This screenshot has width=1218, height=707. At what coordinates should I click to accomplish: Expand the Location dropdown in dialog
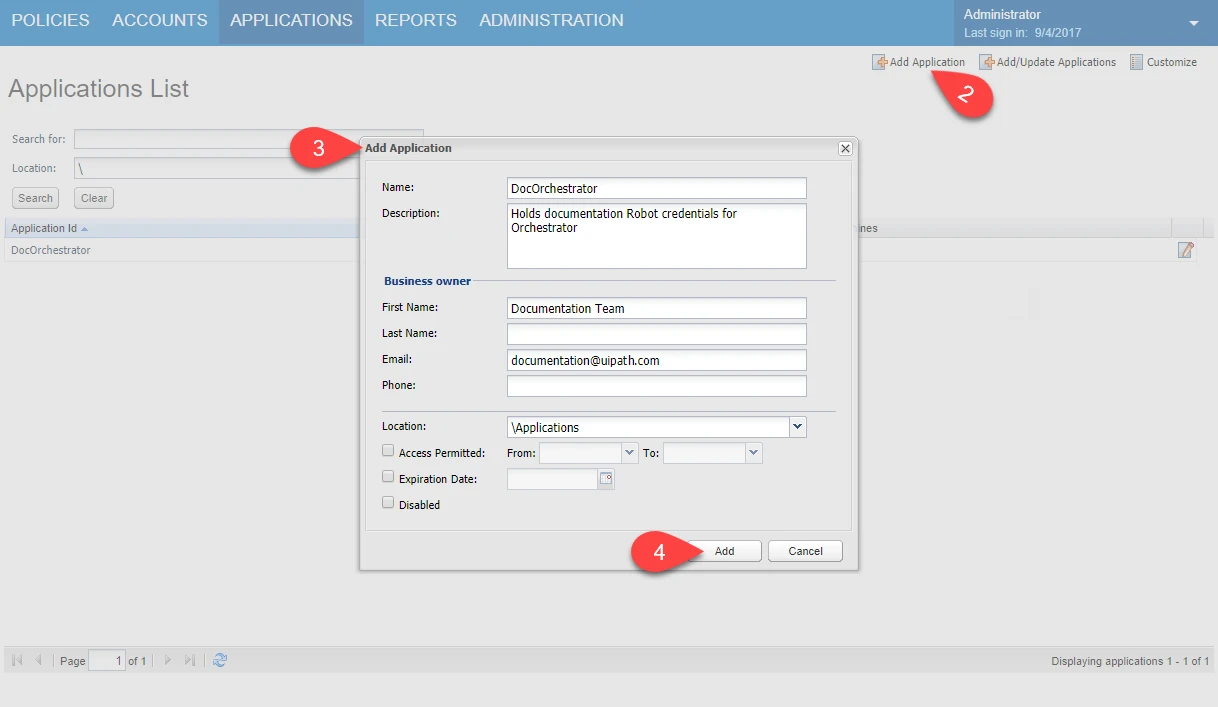[x=797, y=427]
